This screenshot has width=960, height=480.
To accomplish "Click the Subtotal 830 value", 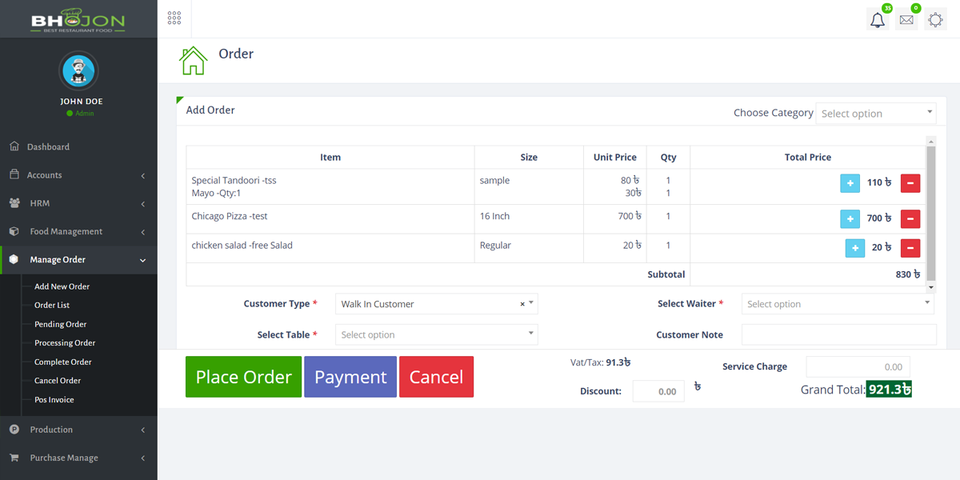I will point(907,275).
